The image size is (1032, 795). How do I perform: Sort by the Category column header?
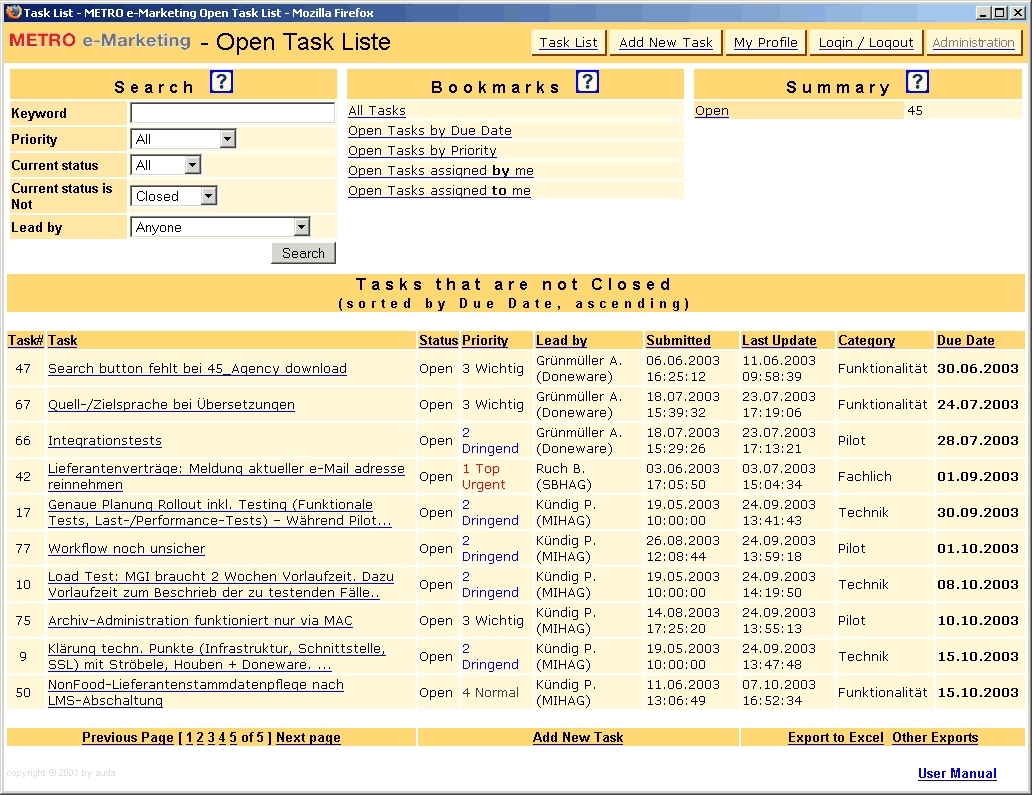866,340
